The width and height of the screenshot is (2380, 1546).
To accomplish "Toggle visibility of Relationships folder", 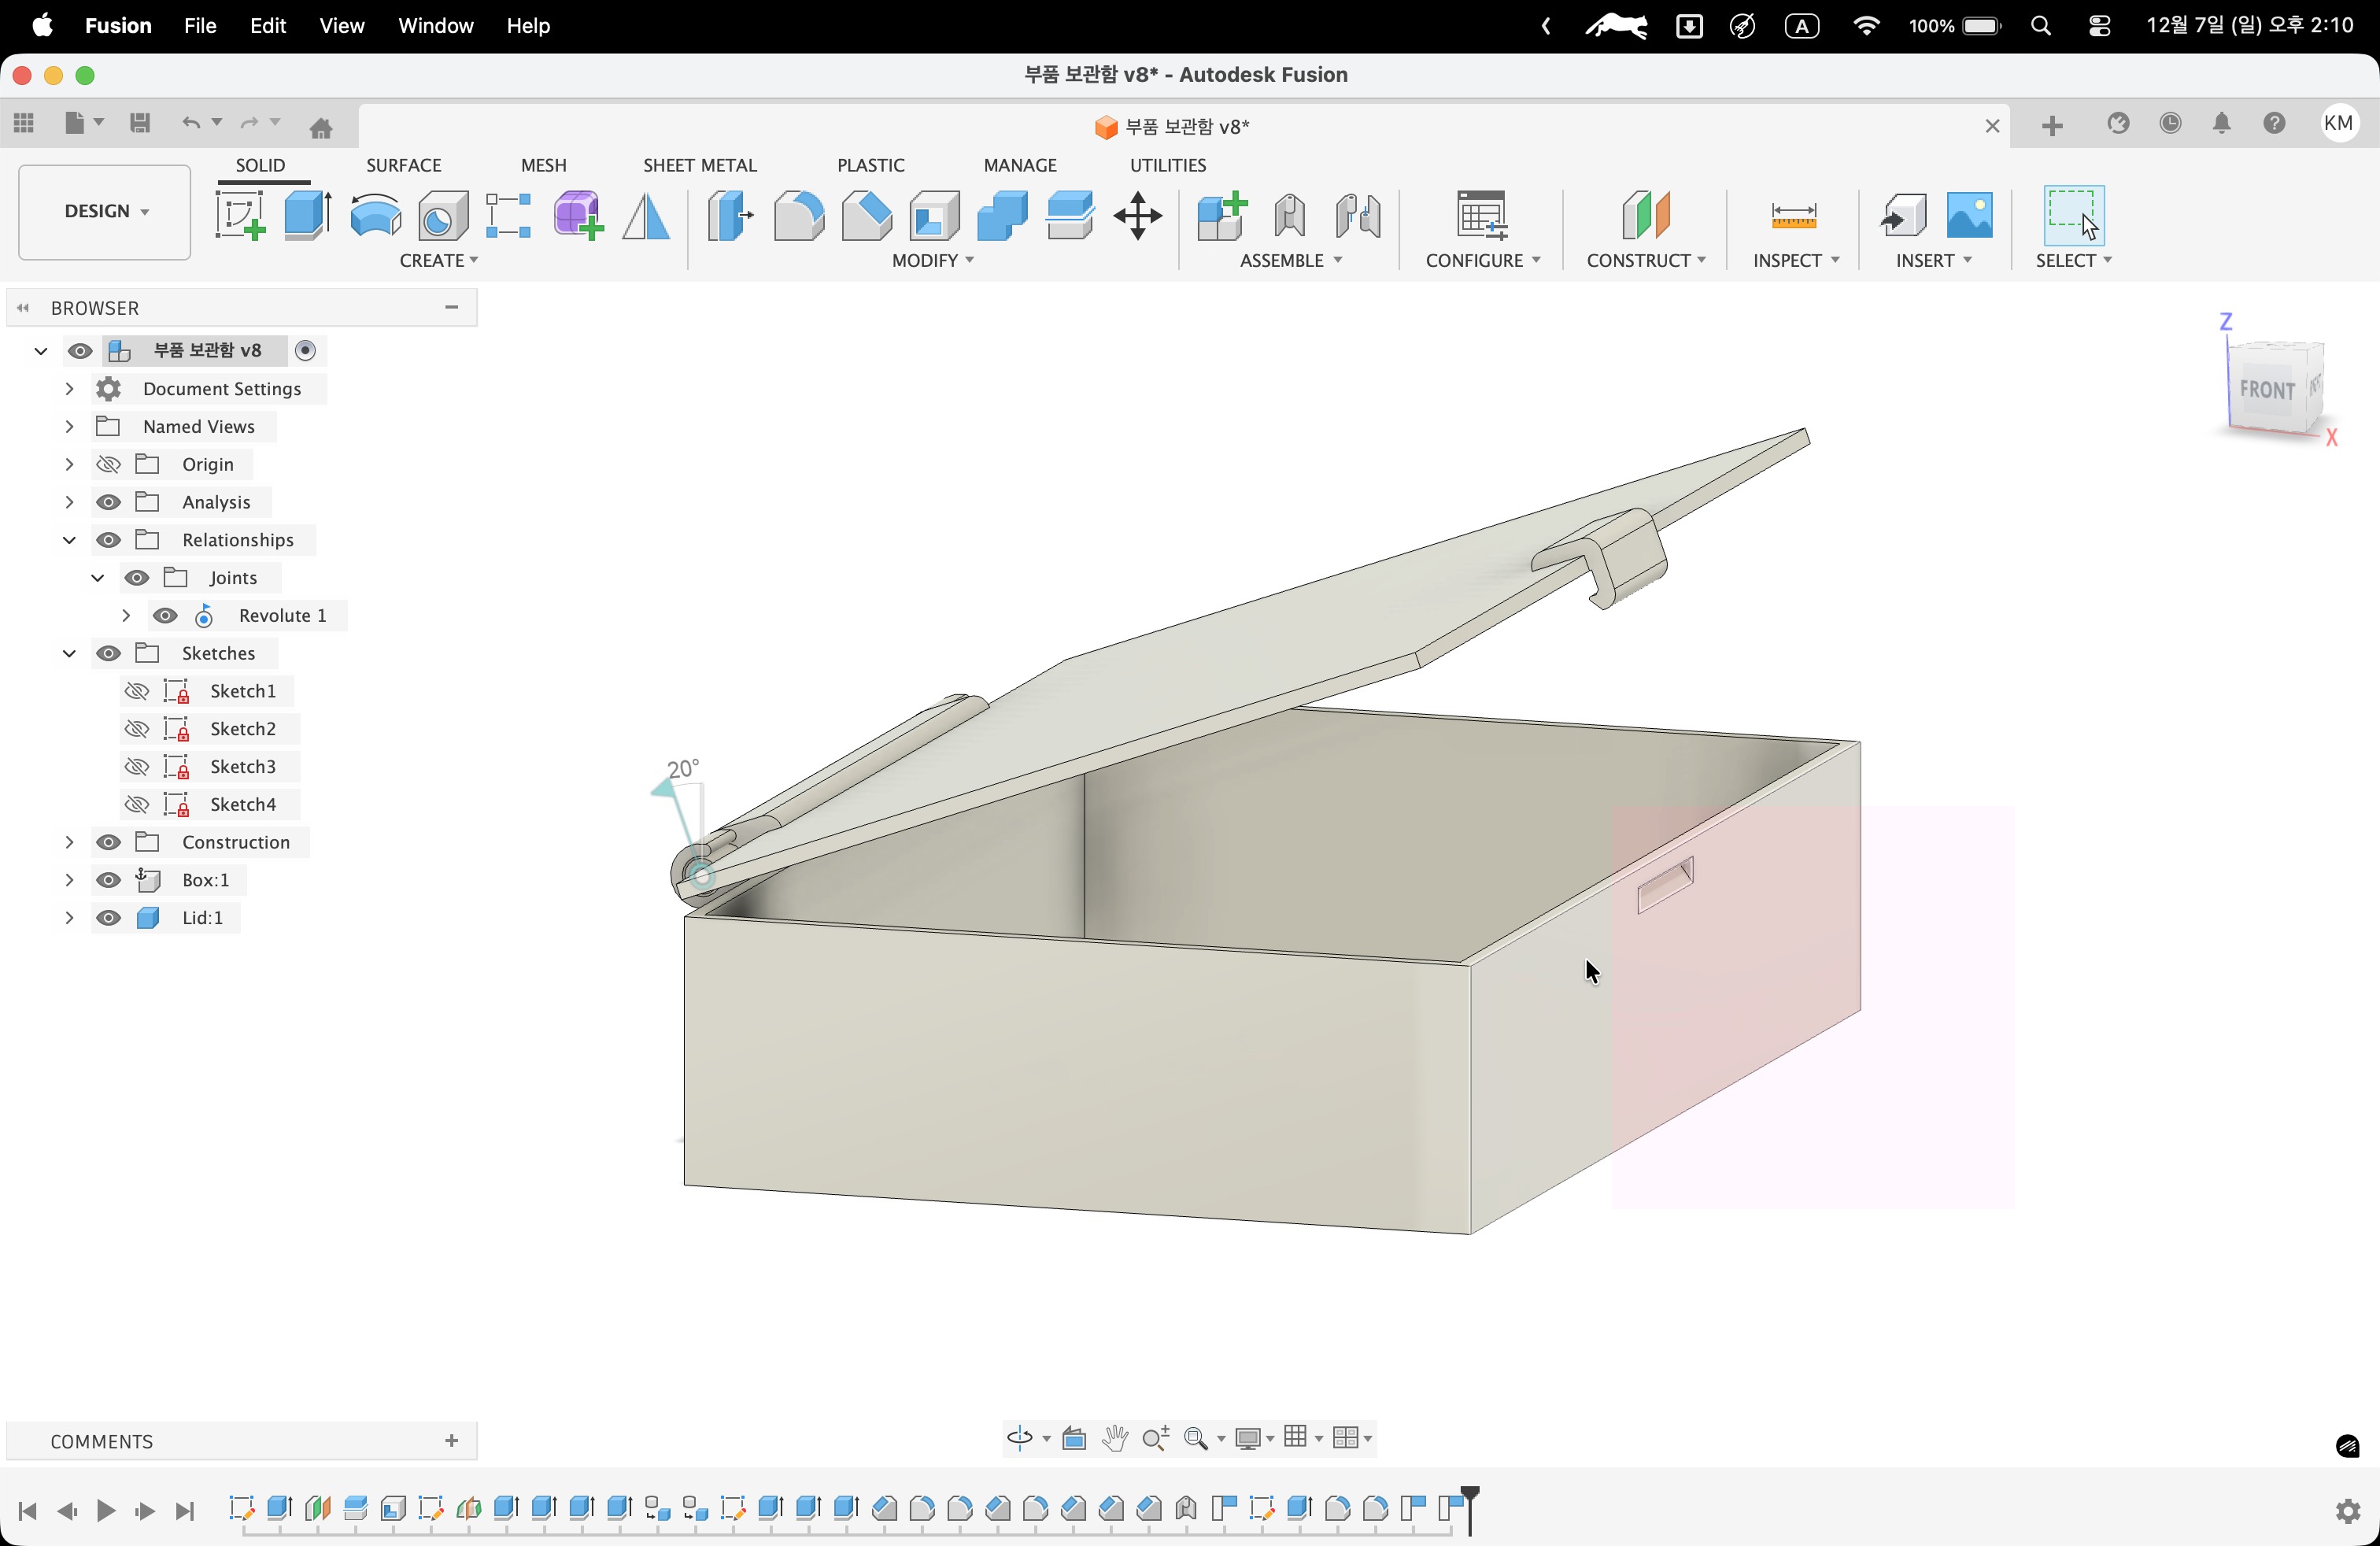I will (108, 540).
